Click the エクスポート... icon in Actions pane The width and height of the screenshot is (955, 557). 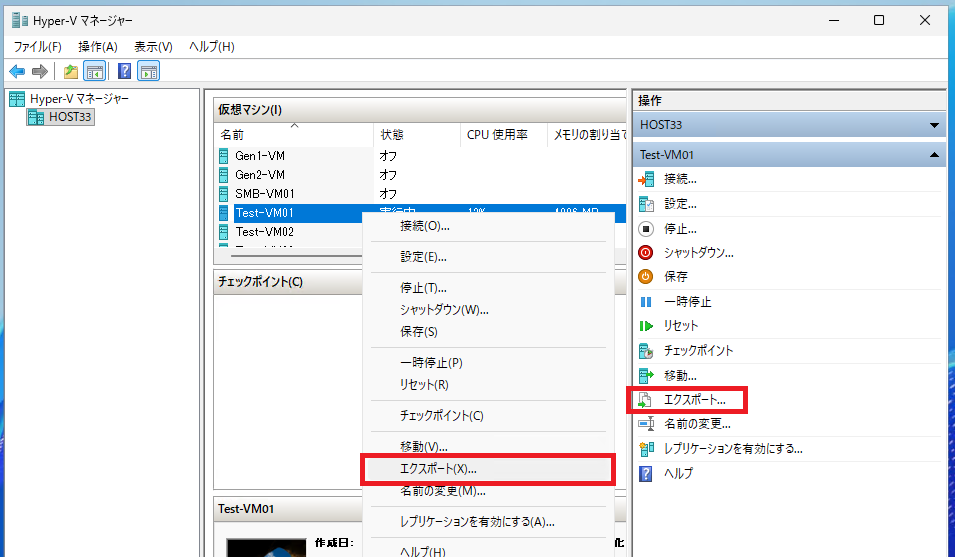point(646,400)
